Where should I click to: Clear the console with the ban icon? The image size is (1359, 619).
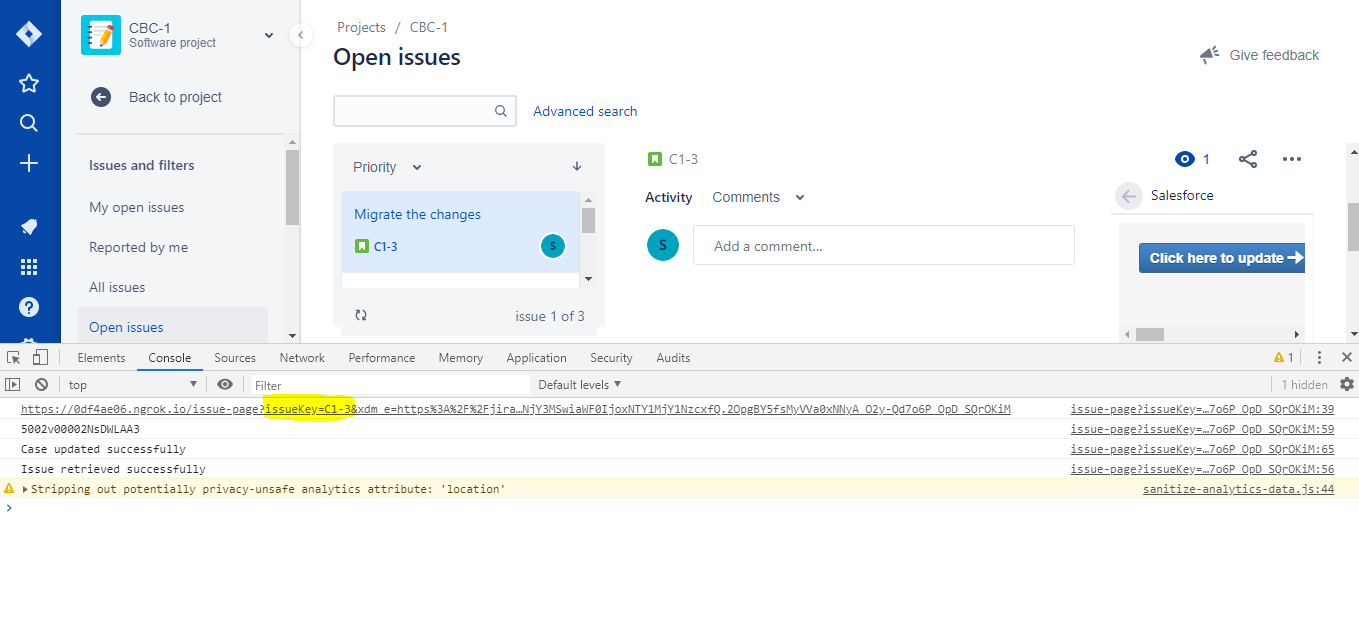tap(41, 384)
